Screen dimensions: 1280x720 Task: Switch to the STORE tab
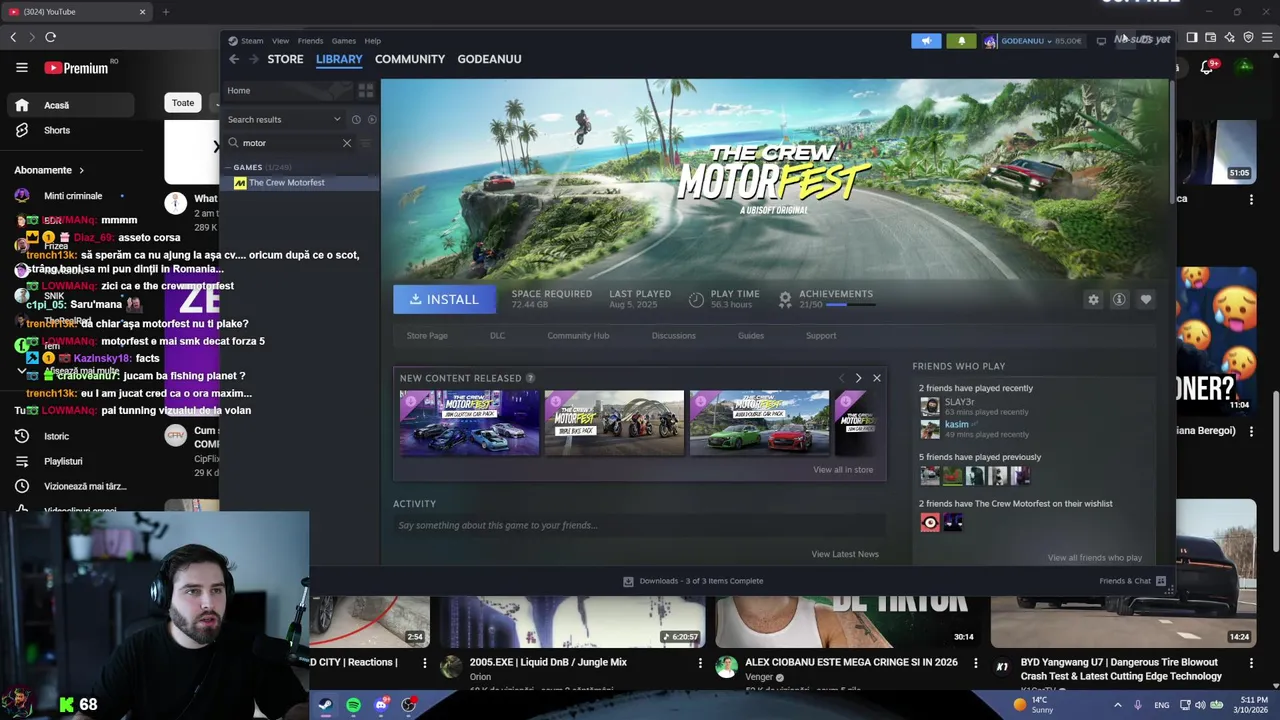tap(285, 59)
